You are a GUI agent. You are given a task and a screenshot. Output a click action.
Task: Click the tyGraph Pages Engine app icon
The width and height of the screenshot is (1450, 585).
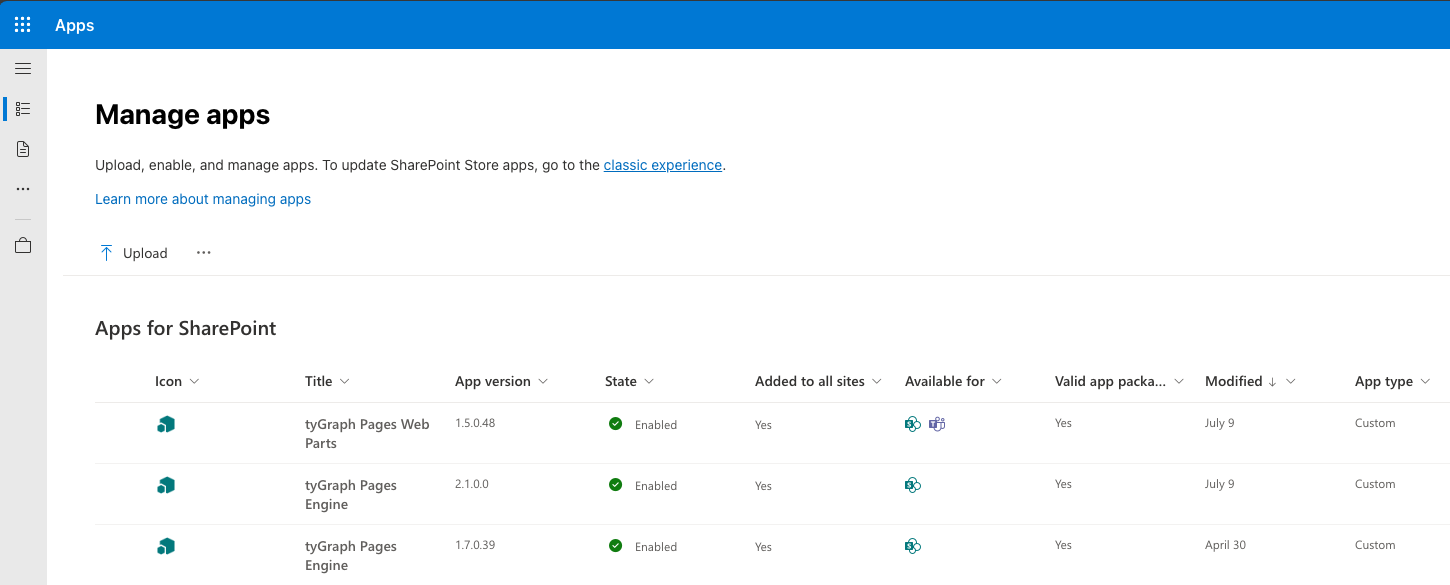165,485
